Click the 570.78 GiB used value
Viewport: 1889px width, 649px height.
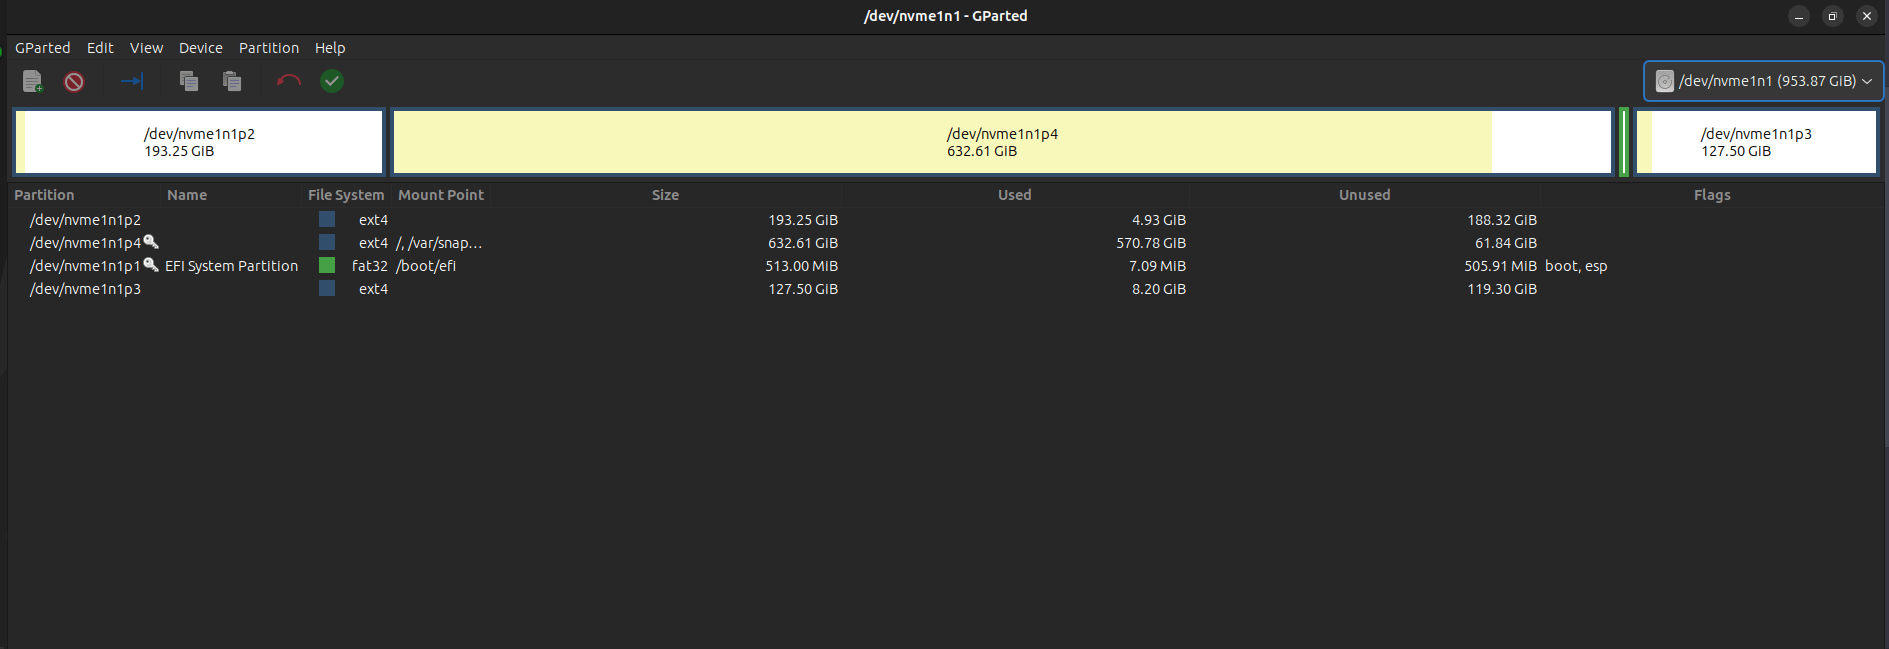click(x=1151, y=243)
